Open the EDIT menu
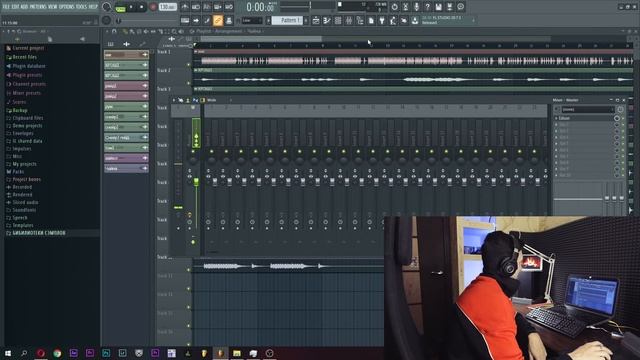Viewport: 640px width, 360px height. 15,7
